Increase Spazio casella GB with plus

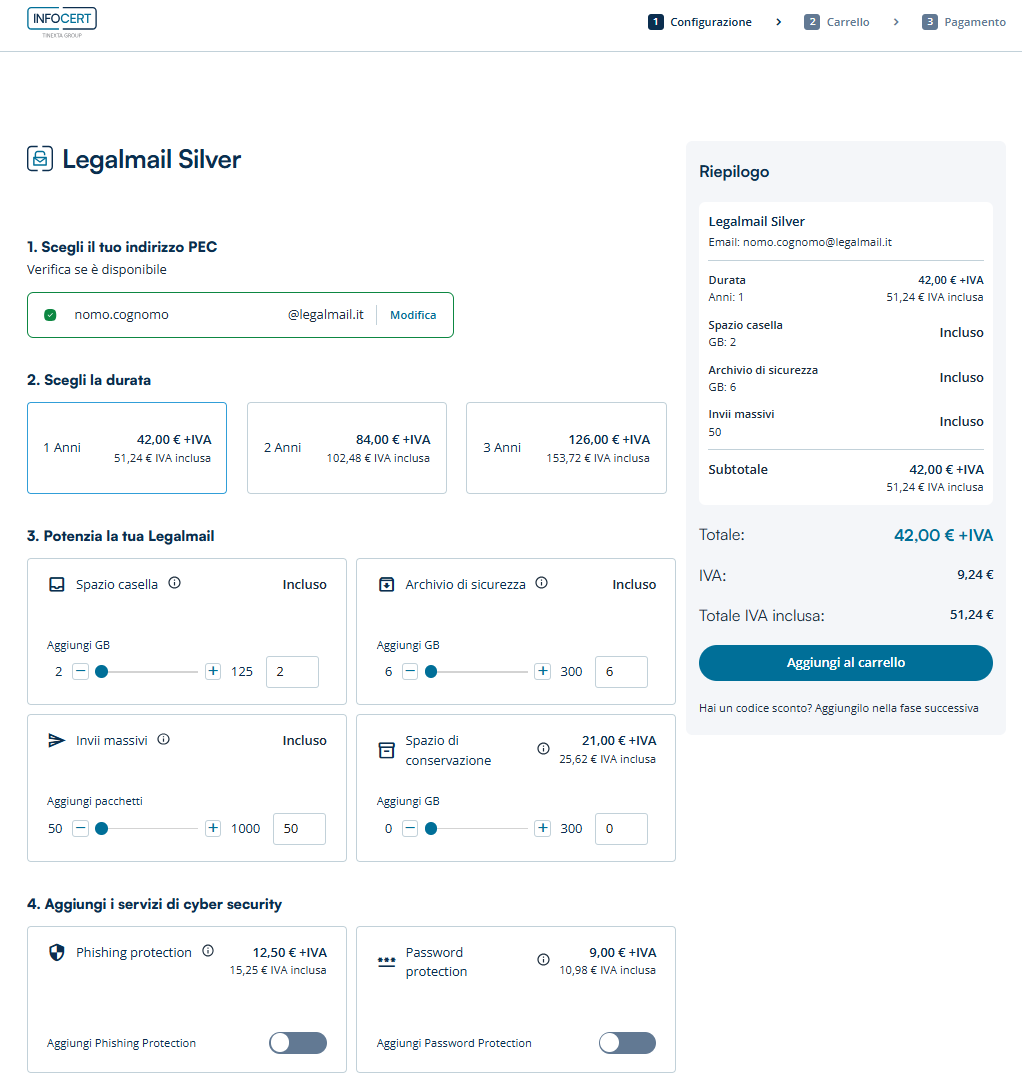pyautogui.click(x=213, y=672)
